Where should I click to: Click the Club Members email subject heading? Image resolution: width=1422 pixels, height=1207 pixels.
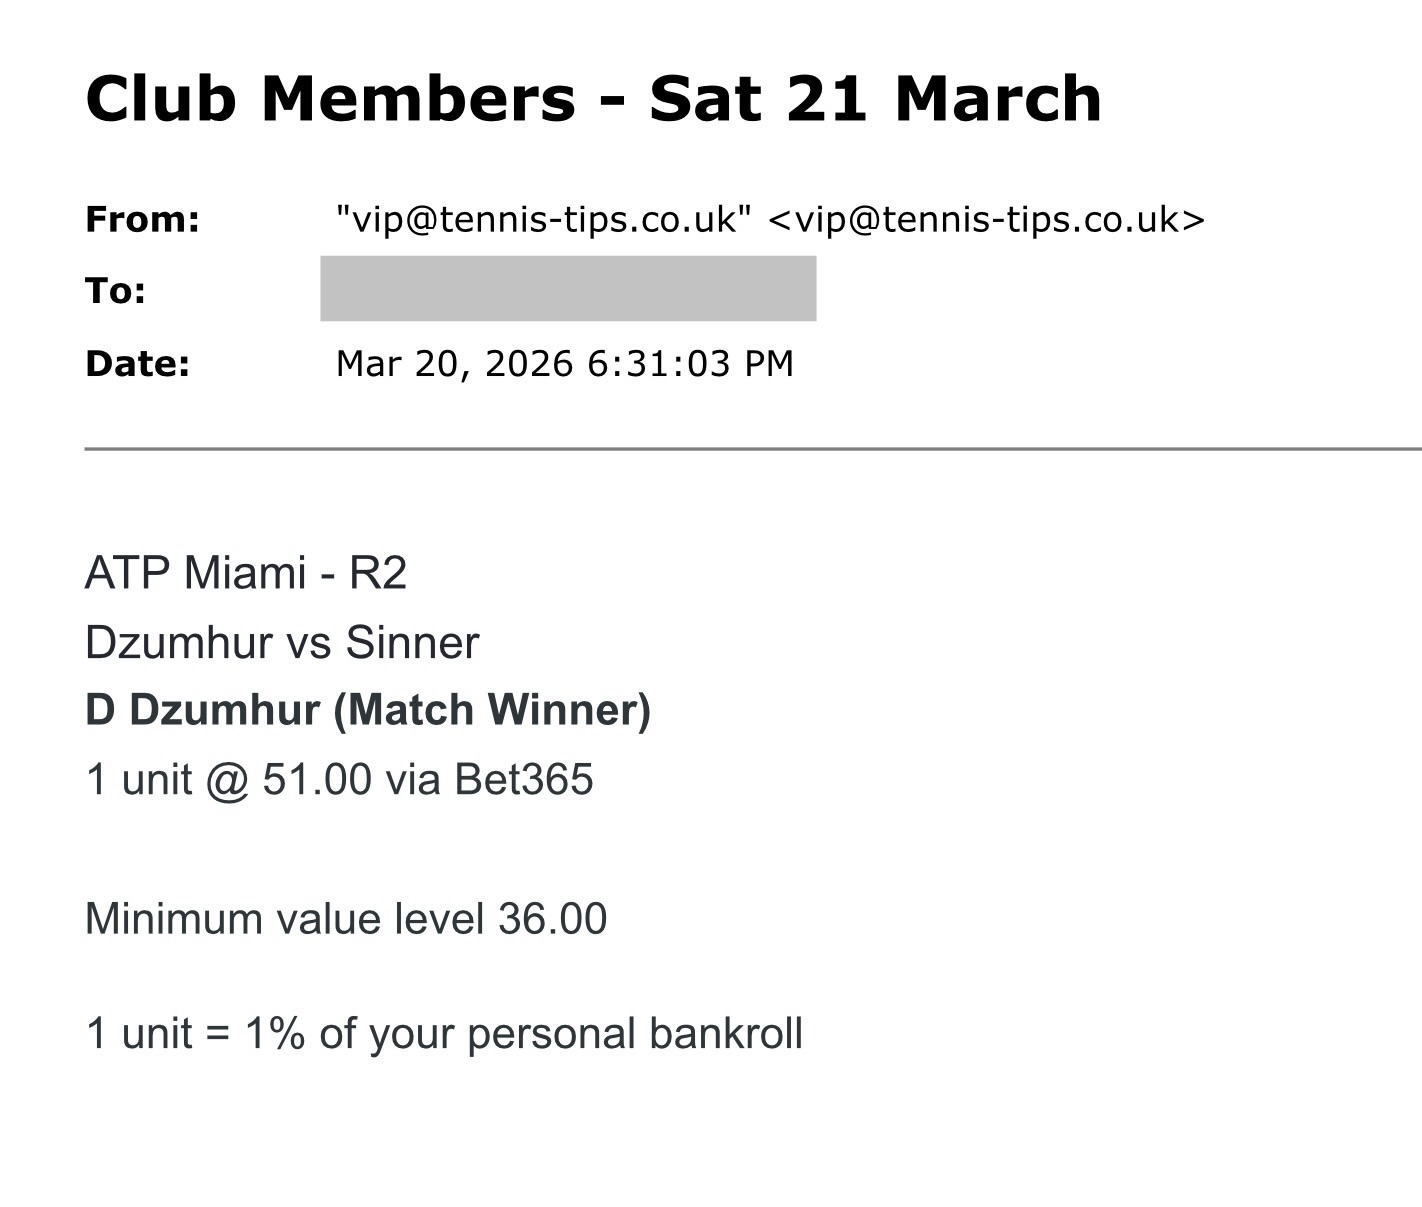tap(592, 99)
